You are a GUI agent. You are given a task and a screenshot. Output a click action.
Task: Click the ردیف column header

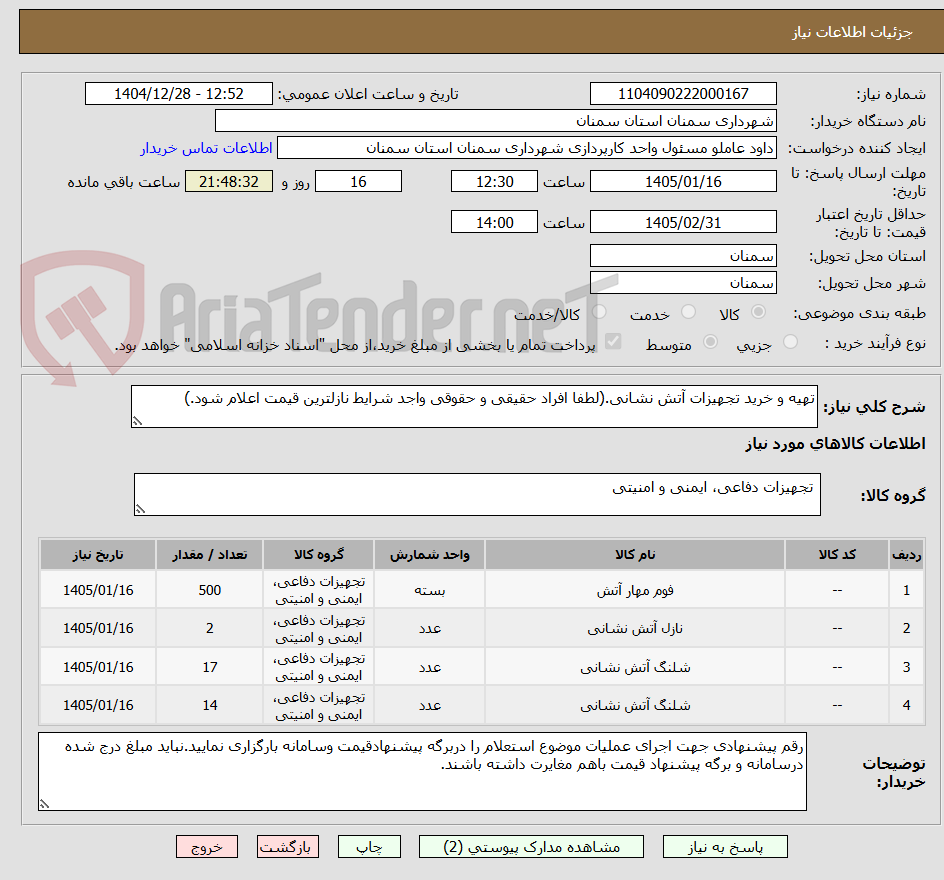(906, 554)
